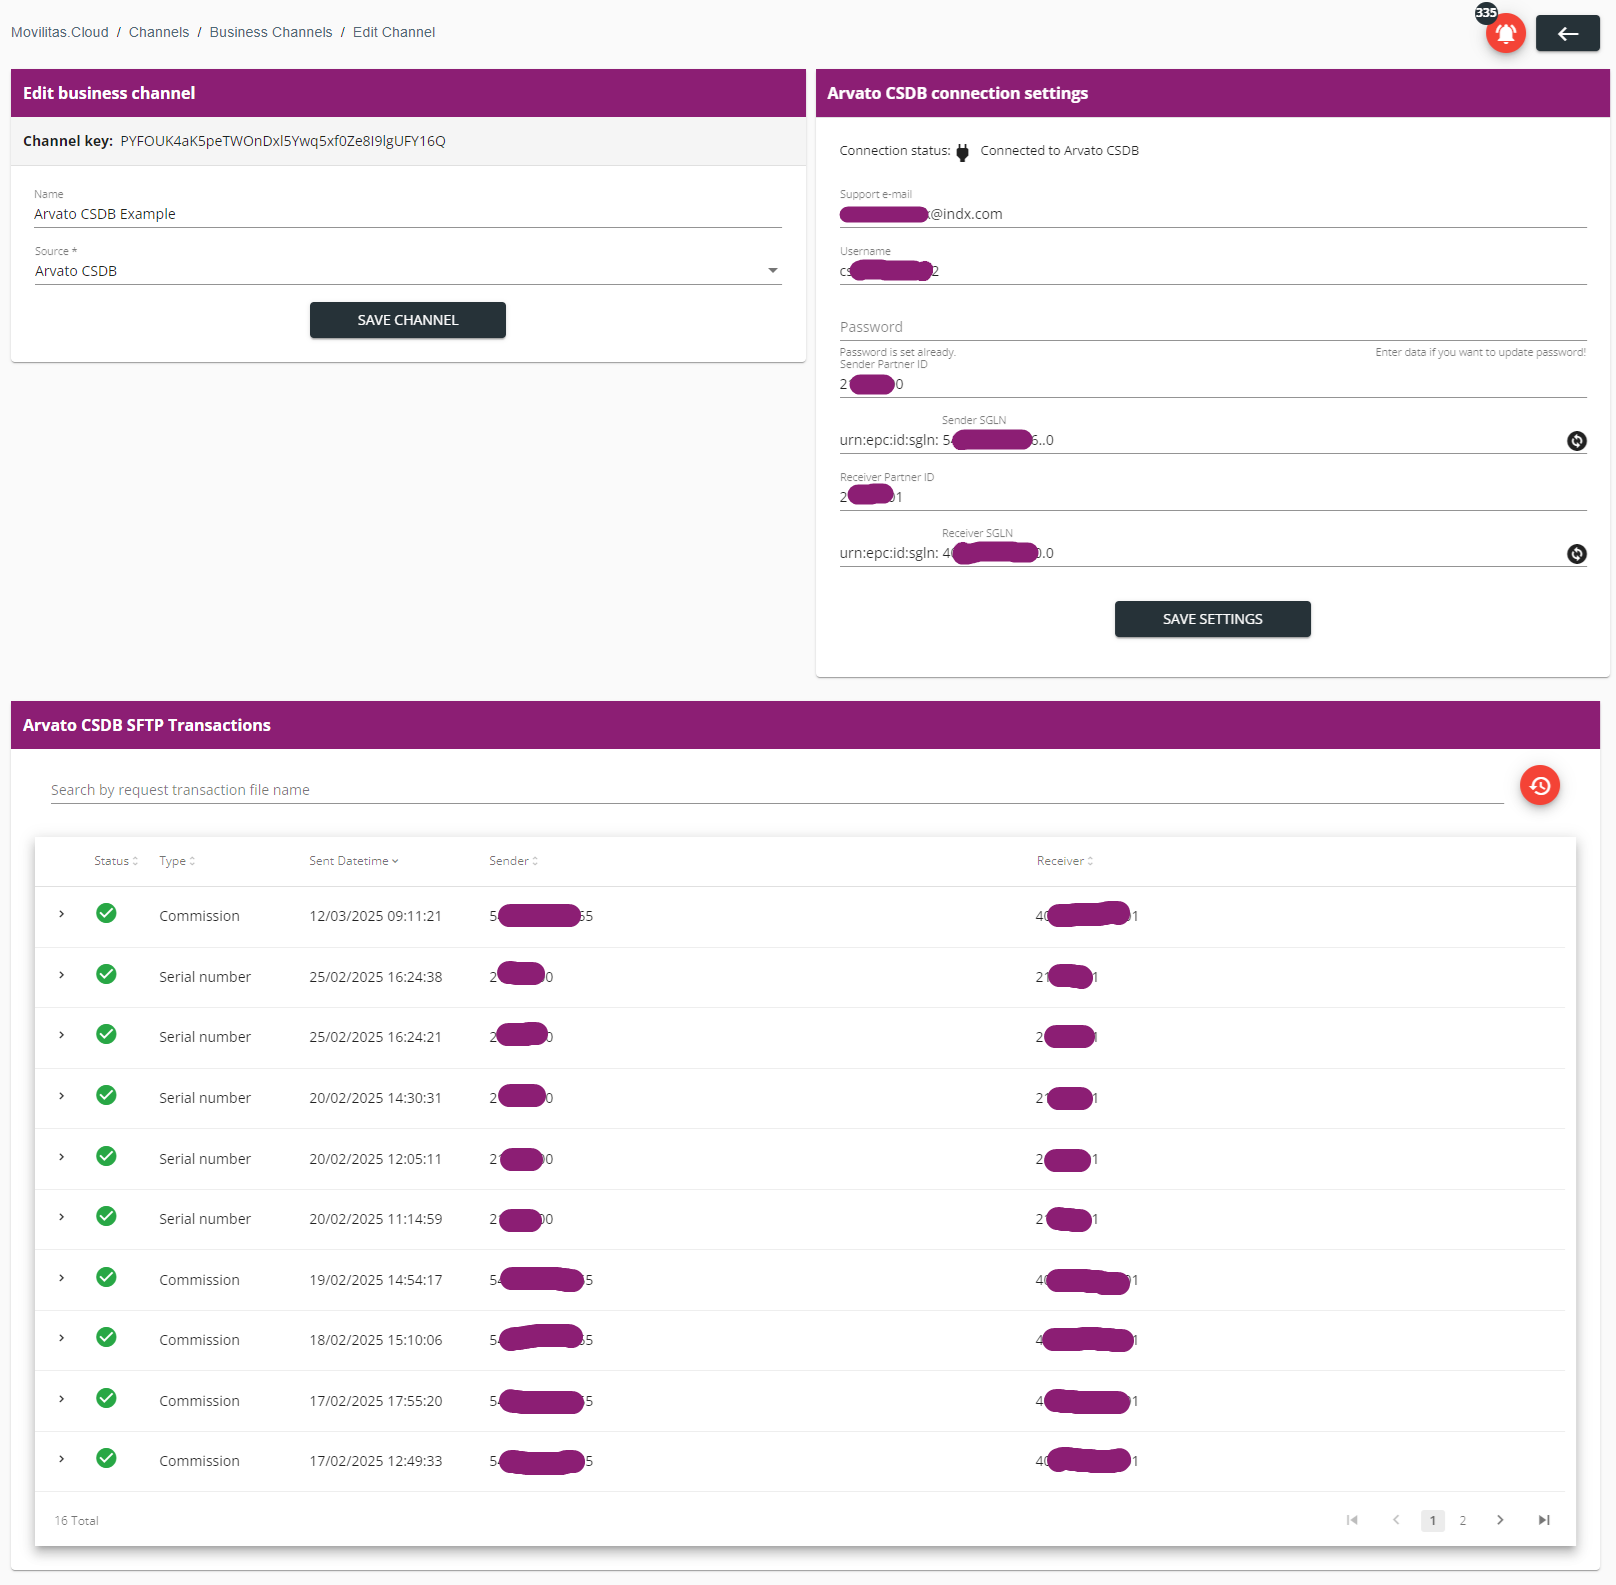The image size is (1616, 1585).
Task: Open the Source dropdown showing Arvato CSDB
Action: [408, 271]
